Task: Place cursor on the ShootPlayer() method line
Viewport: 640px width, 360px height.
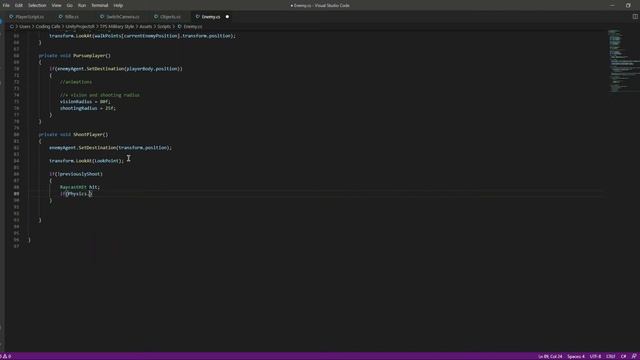Action: 73,134
